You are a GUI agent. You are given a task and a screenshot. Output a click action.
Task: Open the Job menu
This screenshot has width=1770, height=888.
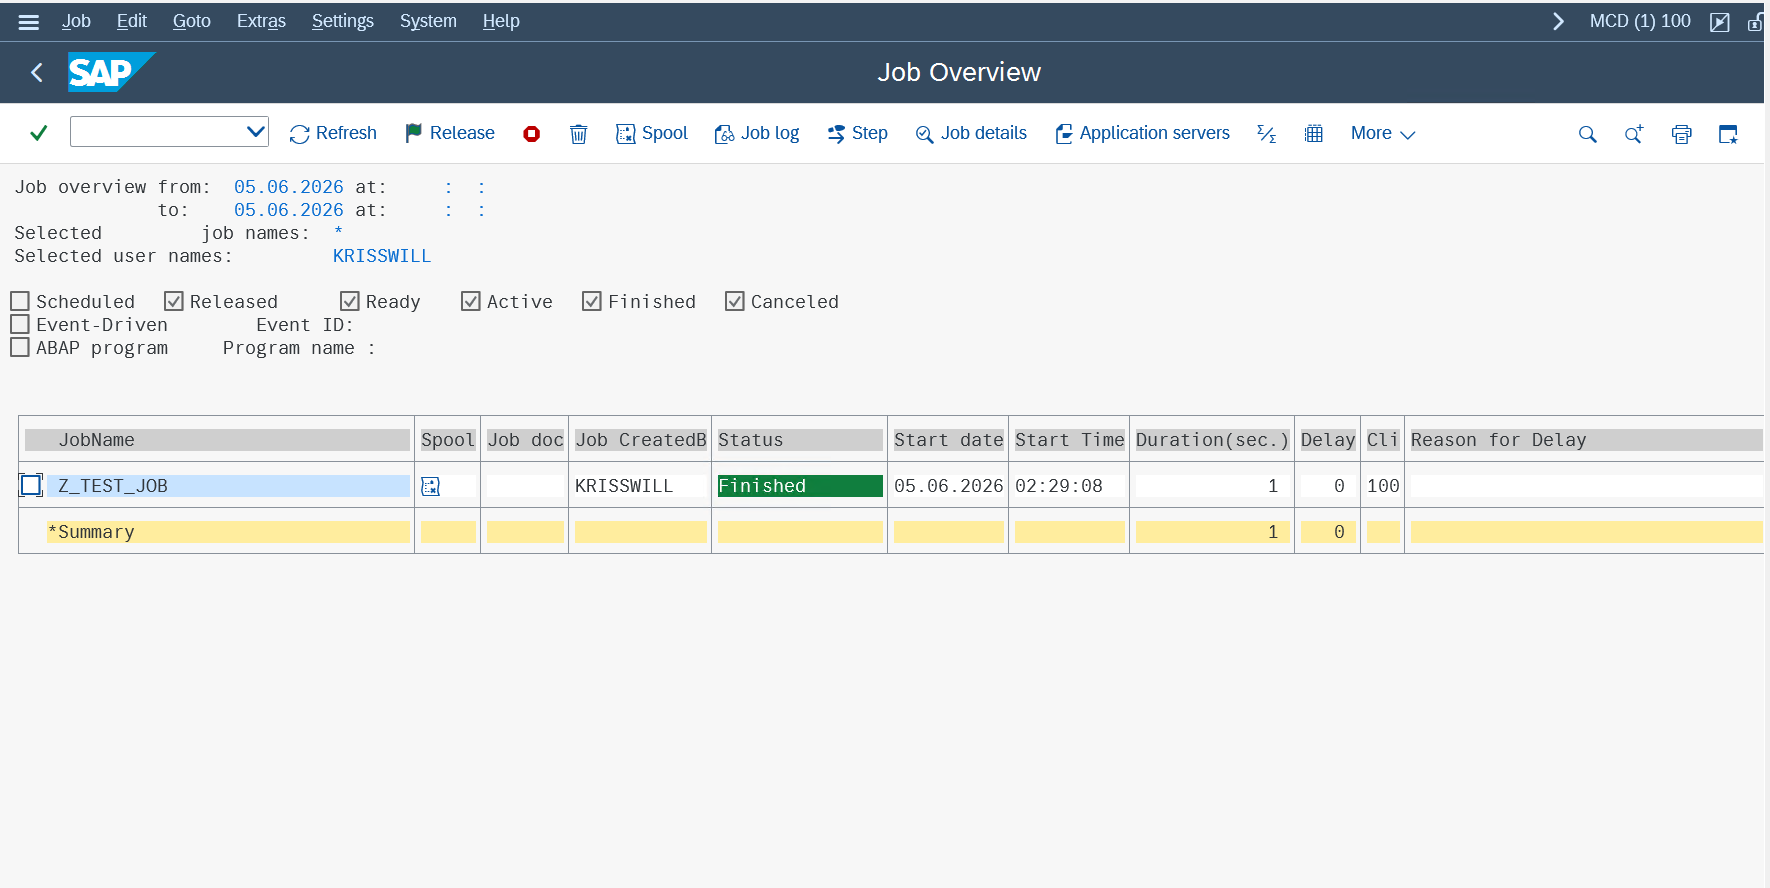(76, 21)
